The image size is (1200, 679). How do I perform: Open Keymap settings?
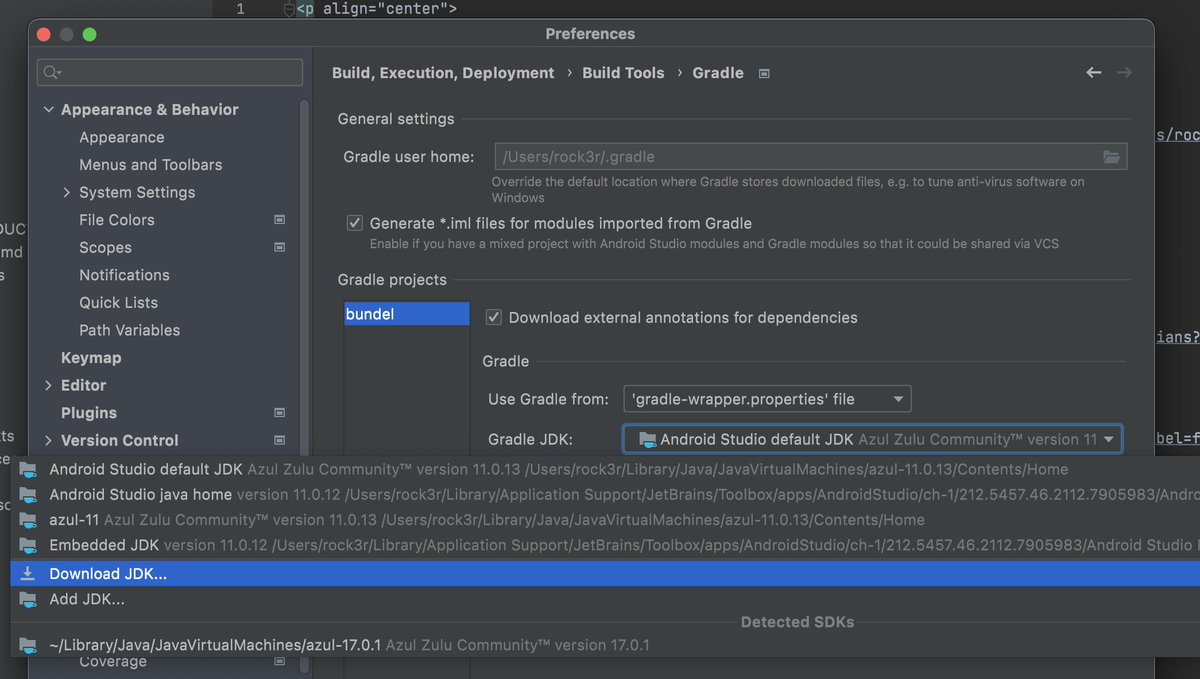[91, 358]
